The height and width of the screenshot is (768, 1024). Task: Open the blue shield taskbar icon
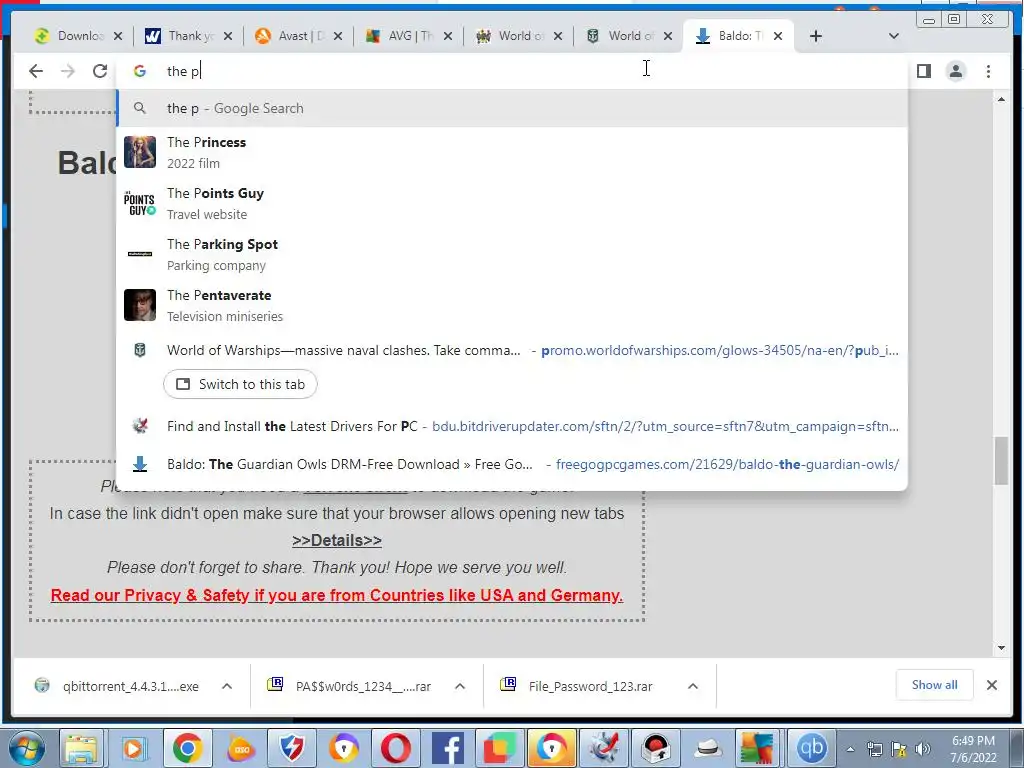point(291,748)
